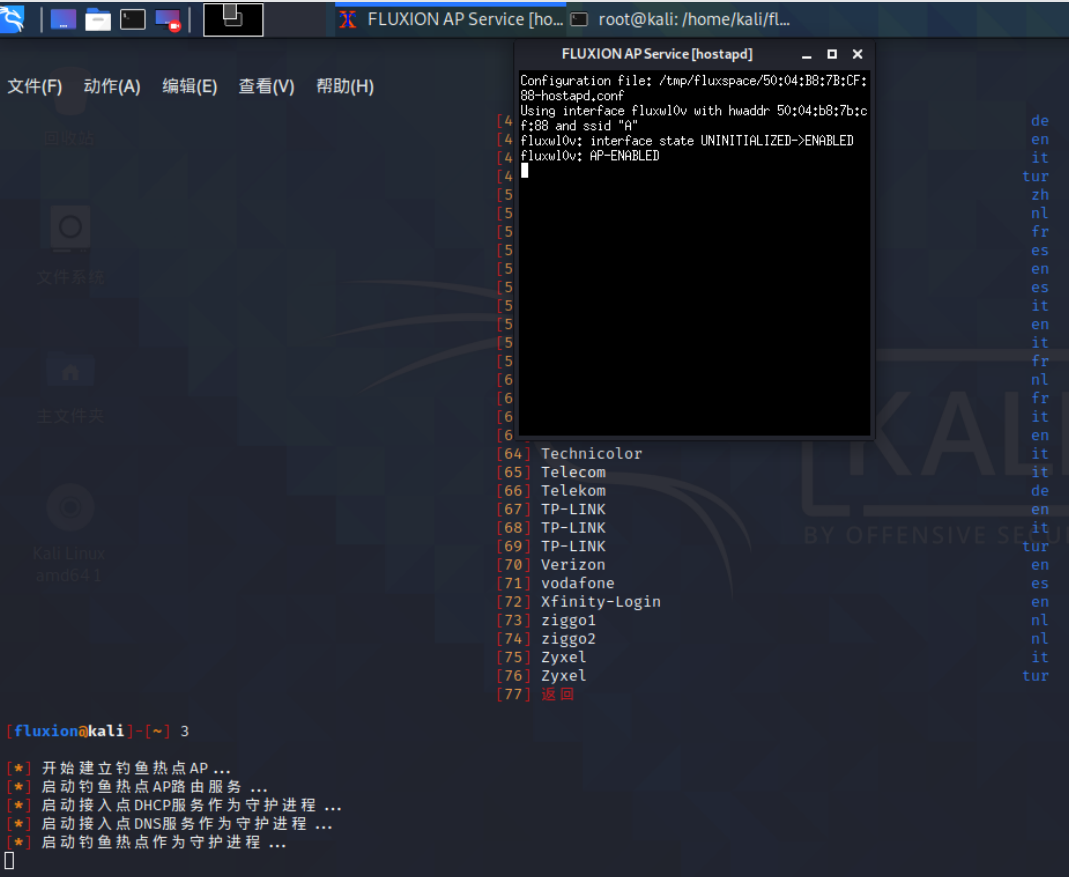
Task: Click list entry 66 Telekom
Action: click(551, 490)
